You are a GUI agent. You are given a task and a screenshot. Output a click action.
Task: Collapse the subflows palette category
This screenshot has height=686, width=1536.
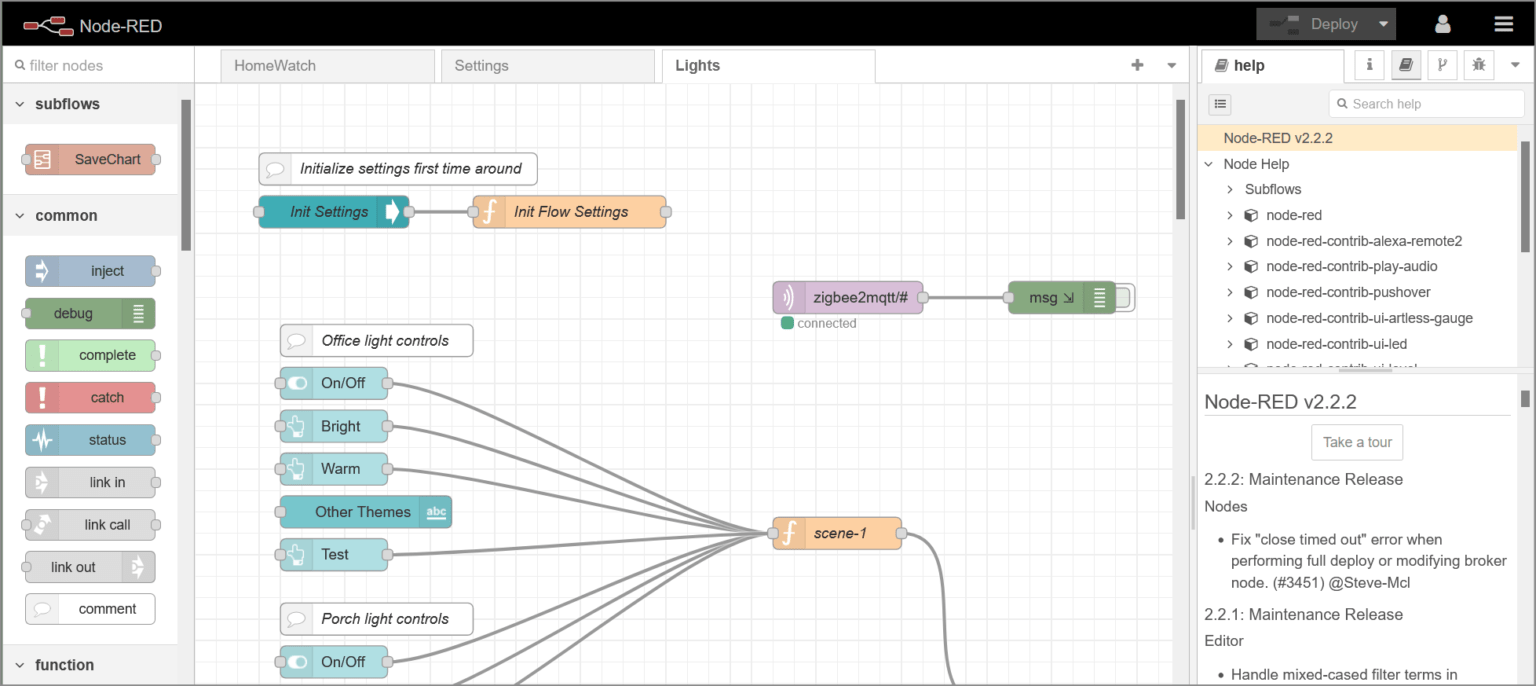(20, 104)
